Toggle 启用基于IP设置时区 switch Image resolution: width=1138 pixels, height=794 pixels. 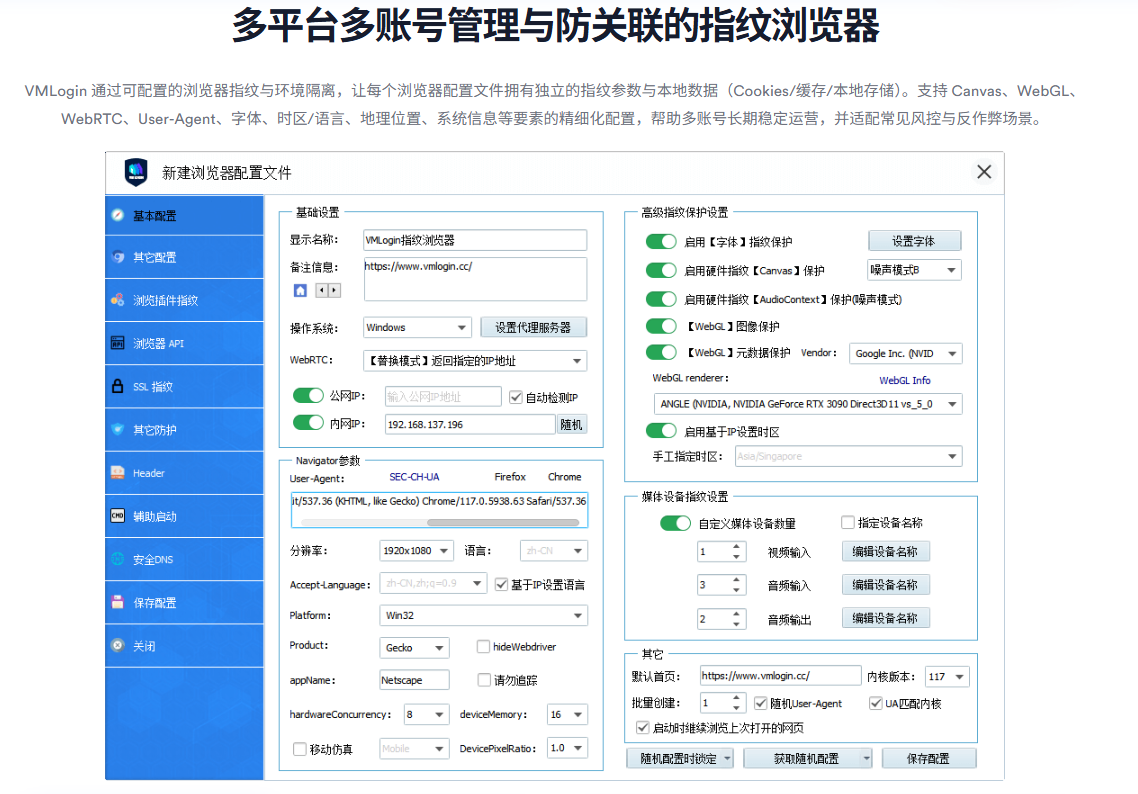(660, 430)
